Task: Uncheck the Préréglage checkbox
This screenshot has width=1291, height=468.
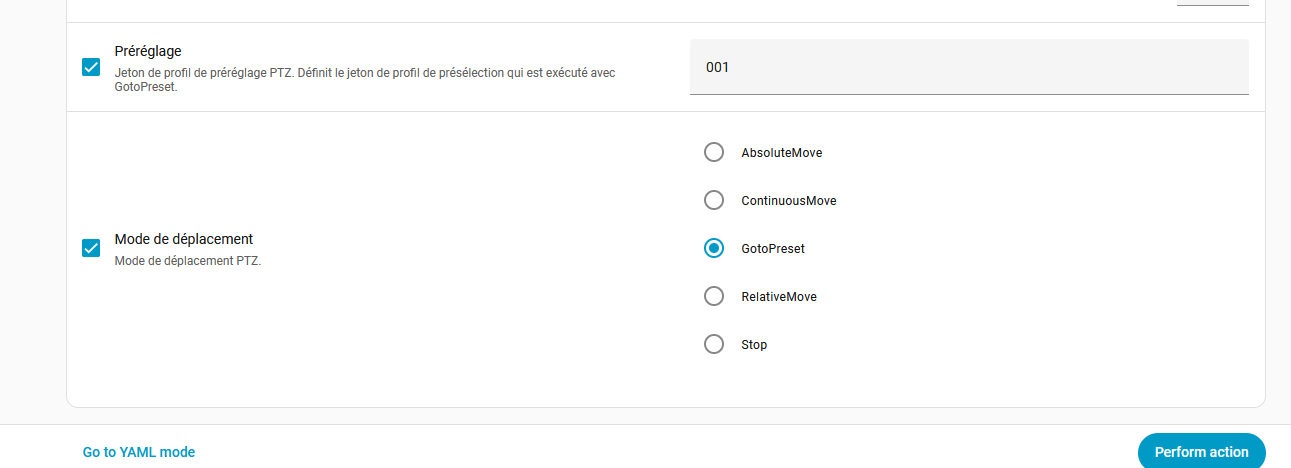Action: coord(91,67)
